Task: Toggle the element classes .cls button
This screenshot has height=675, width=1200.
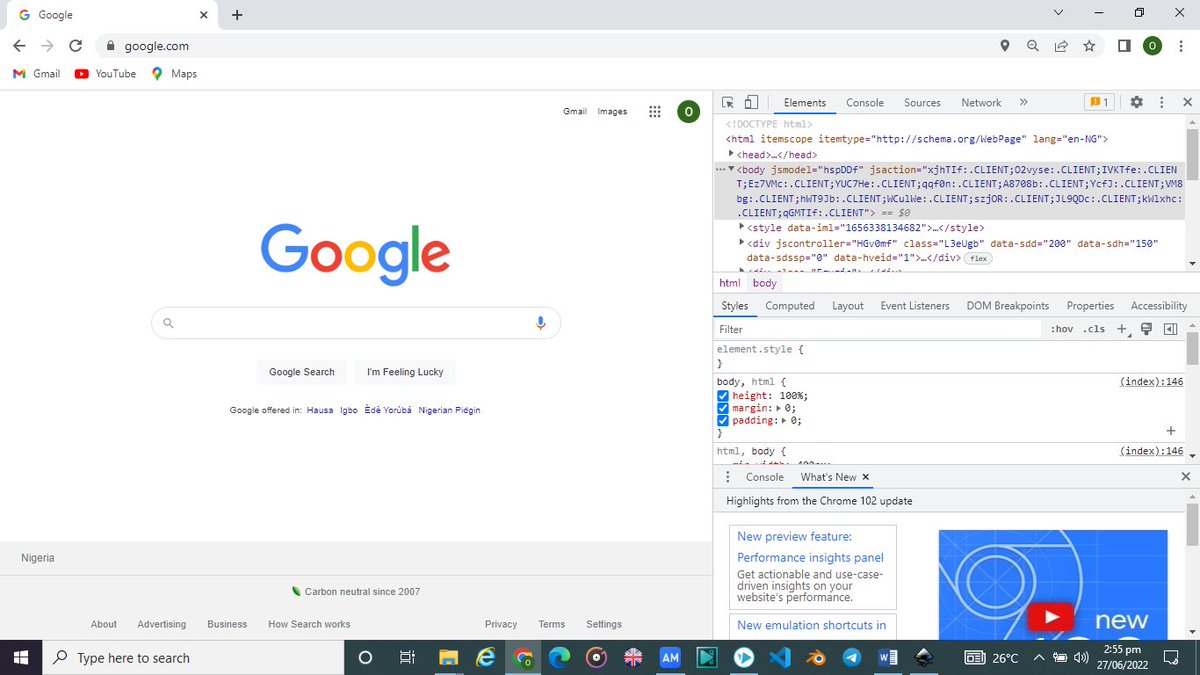Action: pyautogui.click(x=1095, y=329)
